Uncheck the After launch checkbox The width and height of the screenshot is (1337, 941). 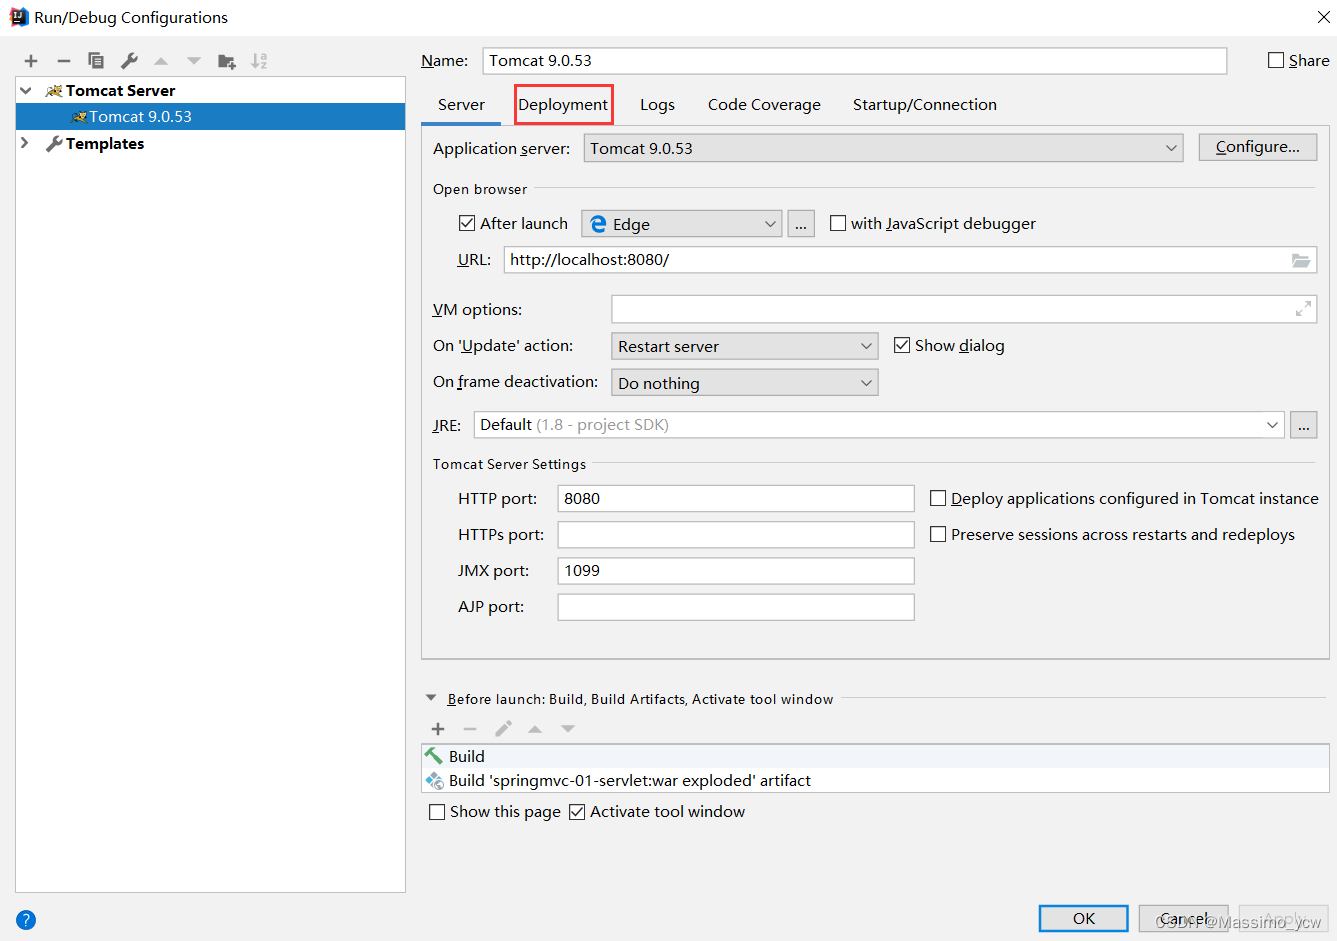tap(467, 223)
